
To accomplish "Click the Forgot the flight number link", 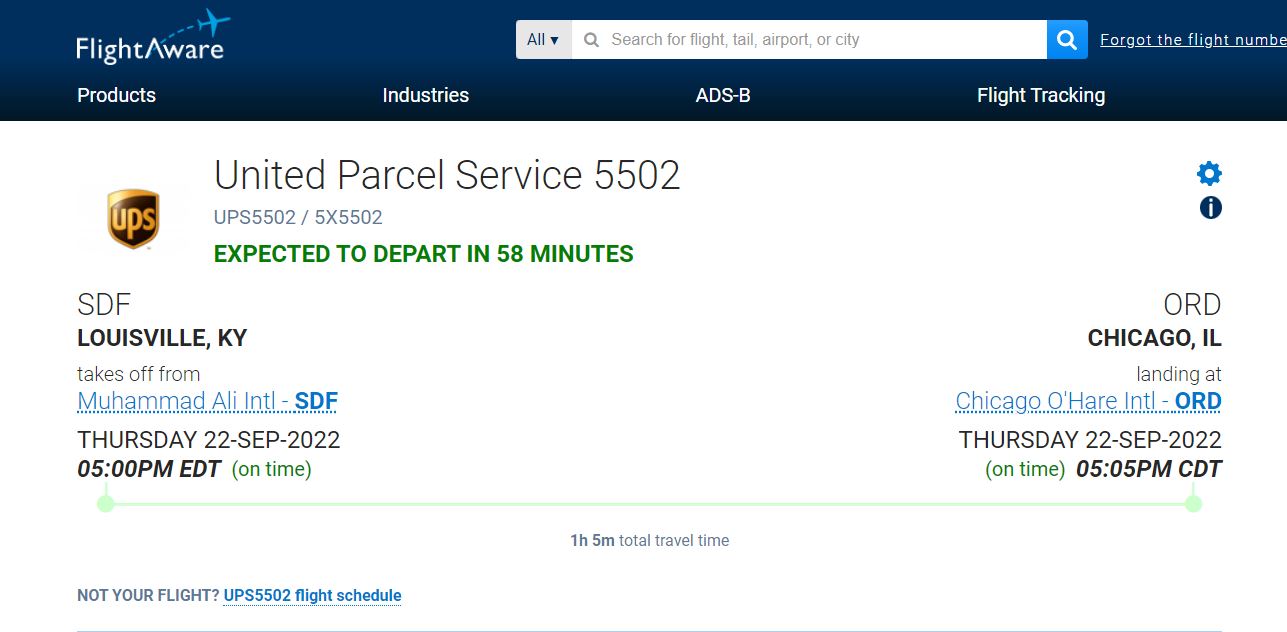I will point(1192,40).
